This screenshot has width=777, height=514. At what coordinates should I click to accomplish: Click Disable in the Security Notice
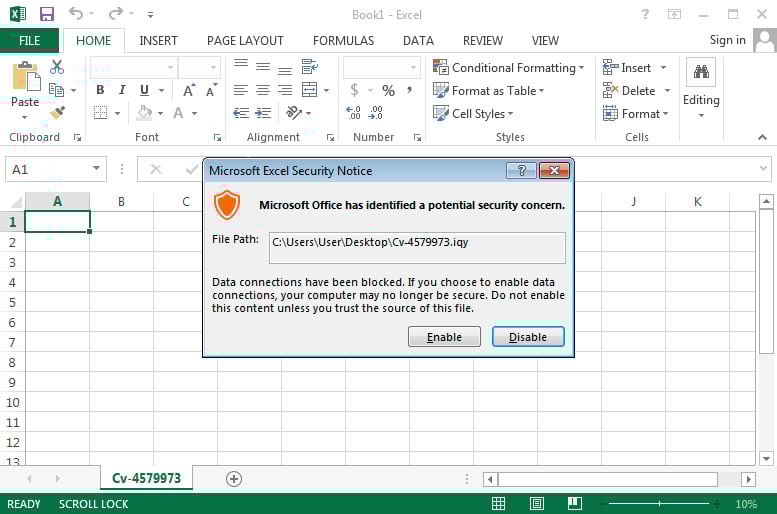click(528, 337)
